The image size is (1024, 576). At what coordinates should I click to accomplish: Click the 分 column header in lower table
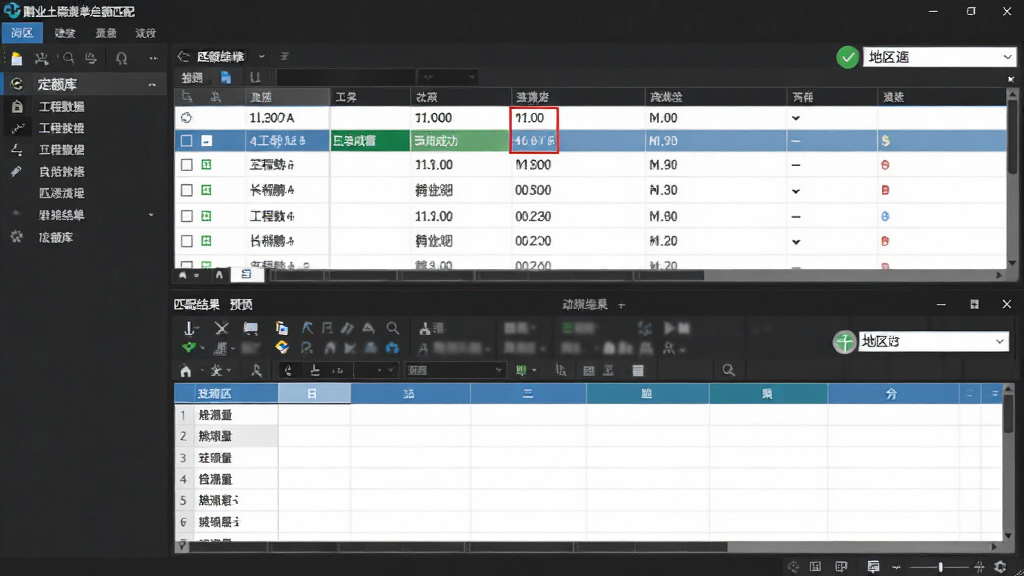pos(891,393)
